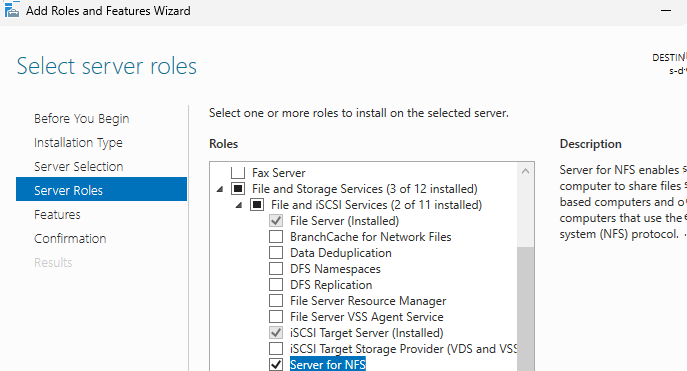Collapse File and iSCSI Services node
The height and width of the screenshot is (371, 687).
click(x=239, y=205)
